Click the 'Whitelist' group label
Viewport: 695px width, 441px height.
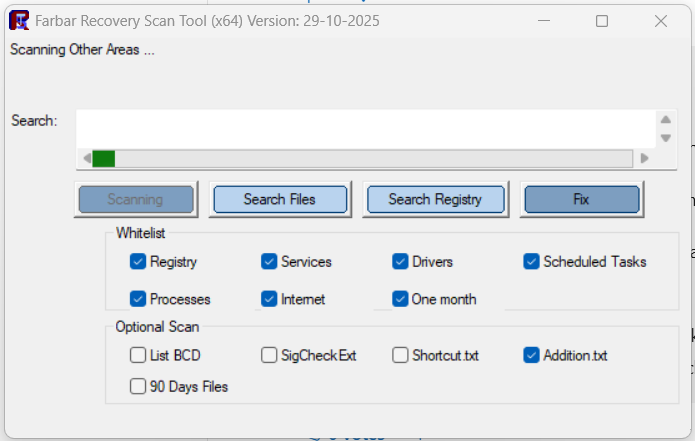tap(141, 233)
